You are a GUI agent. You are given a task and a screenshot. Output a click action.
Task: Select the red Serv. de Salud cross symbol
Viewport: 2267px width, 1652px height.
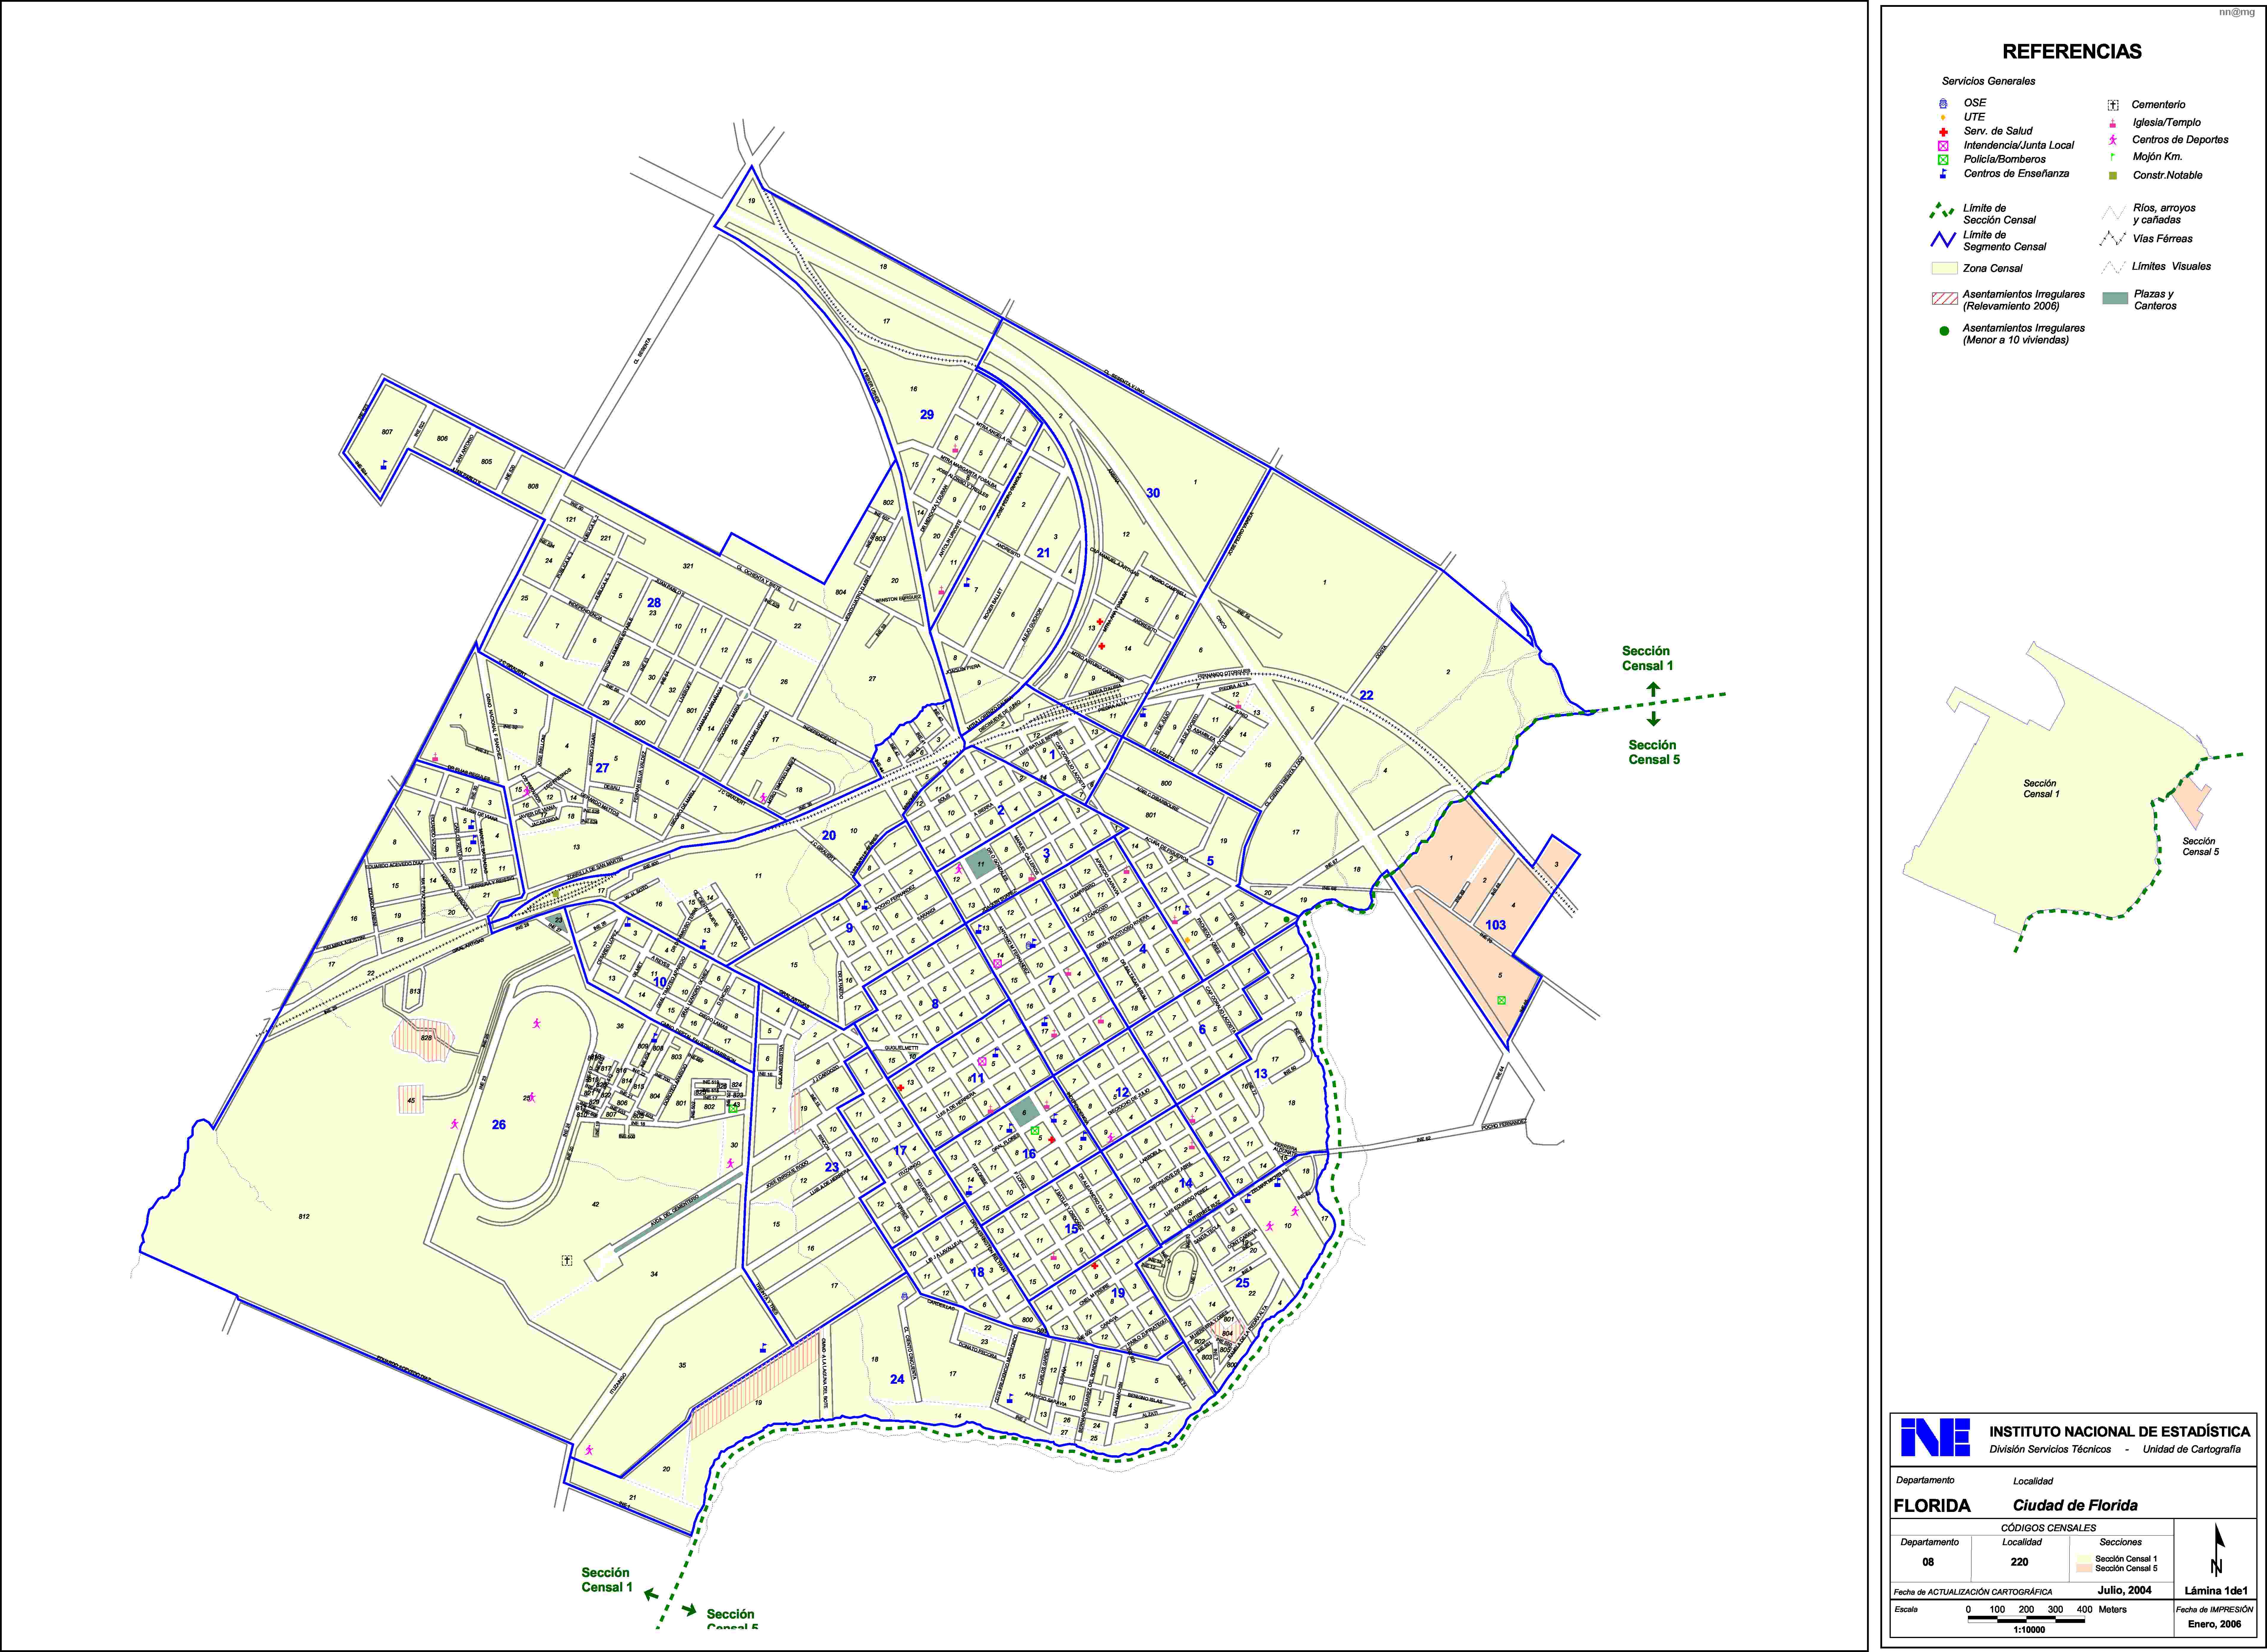1943,132
